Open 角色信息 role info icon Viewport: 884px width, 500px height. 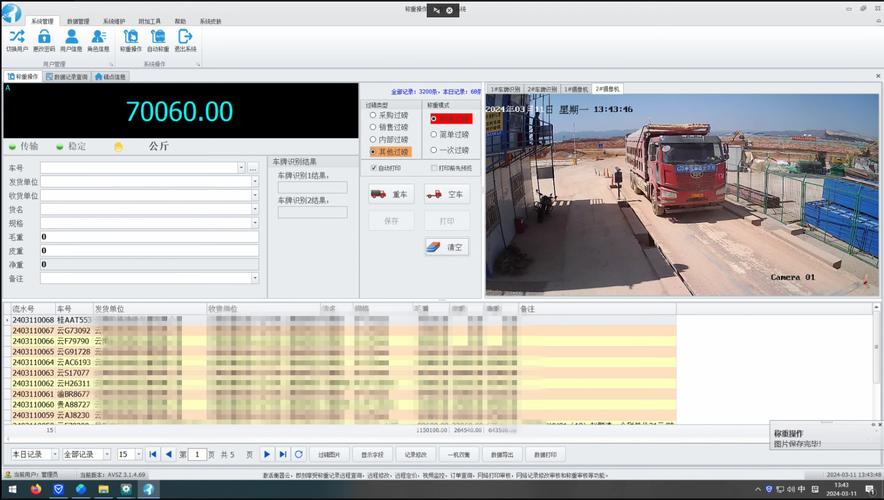tap(98, 40)
